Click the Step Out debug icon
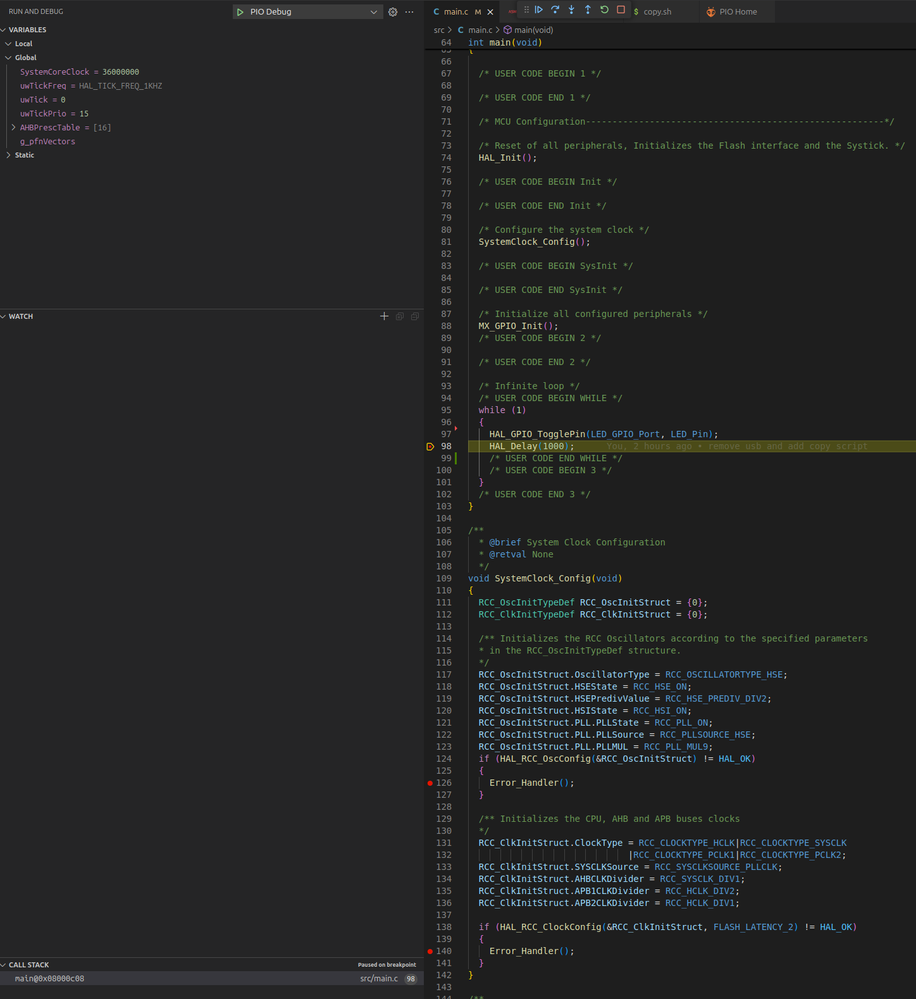 [588, 10]
